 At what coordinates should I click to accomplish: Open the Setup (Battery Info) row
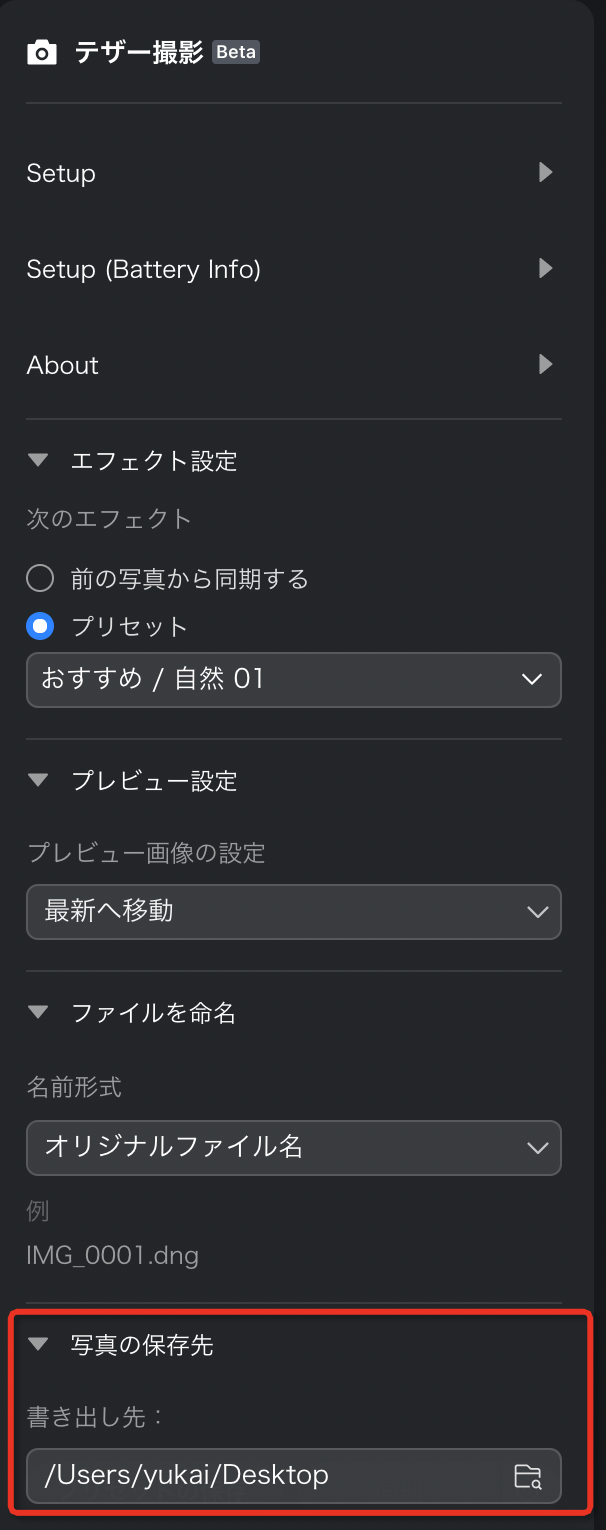tap(294, 268)
